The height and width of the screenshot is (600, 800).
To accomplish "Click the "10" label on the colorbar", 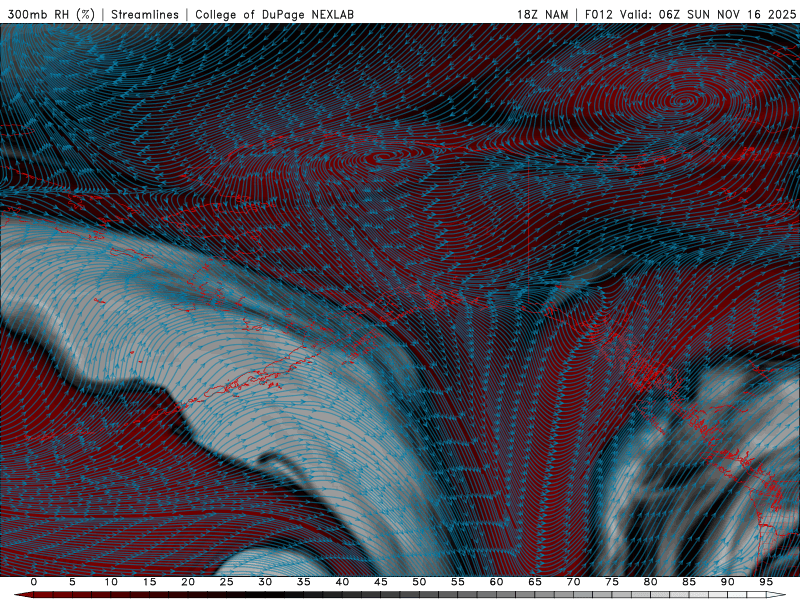I will pos(111,582).
